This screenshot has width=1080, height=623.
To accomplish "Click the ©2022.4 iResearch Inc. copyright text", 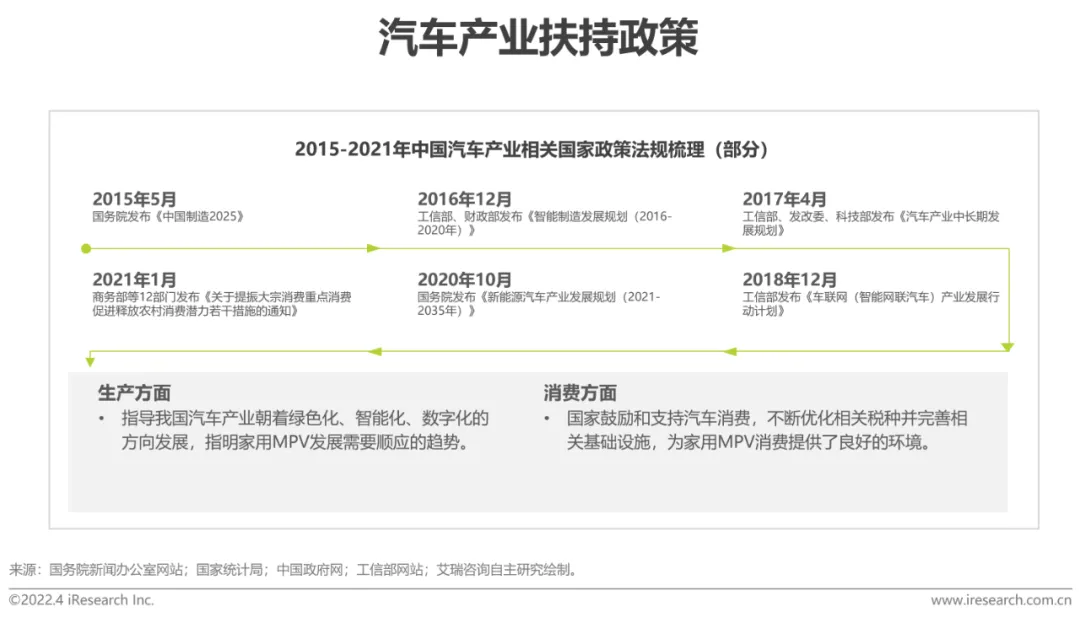I will point(81,600).
